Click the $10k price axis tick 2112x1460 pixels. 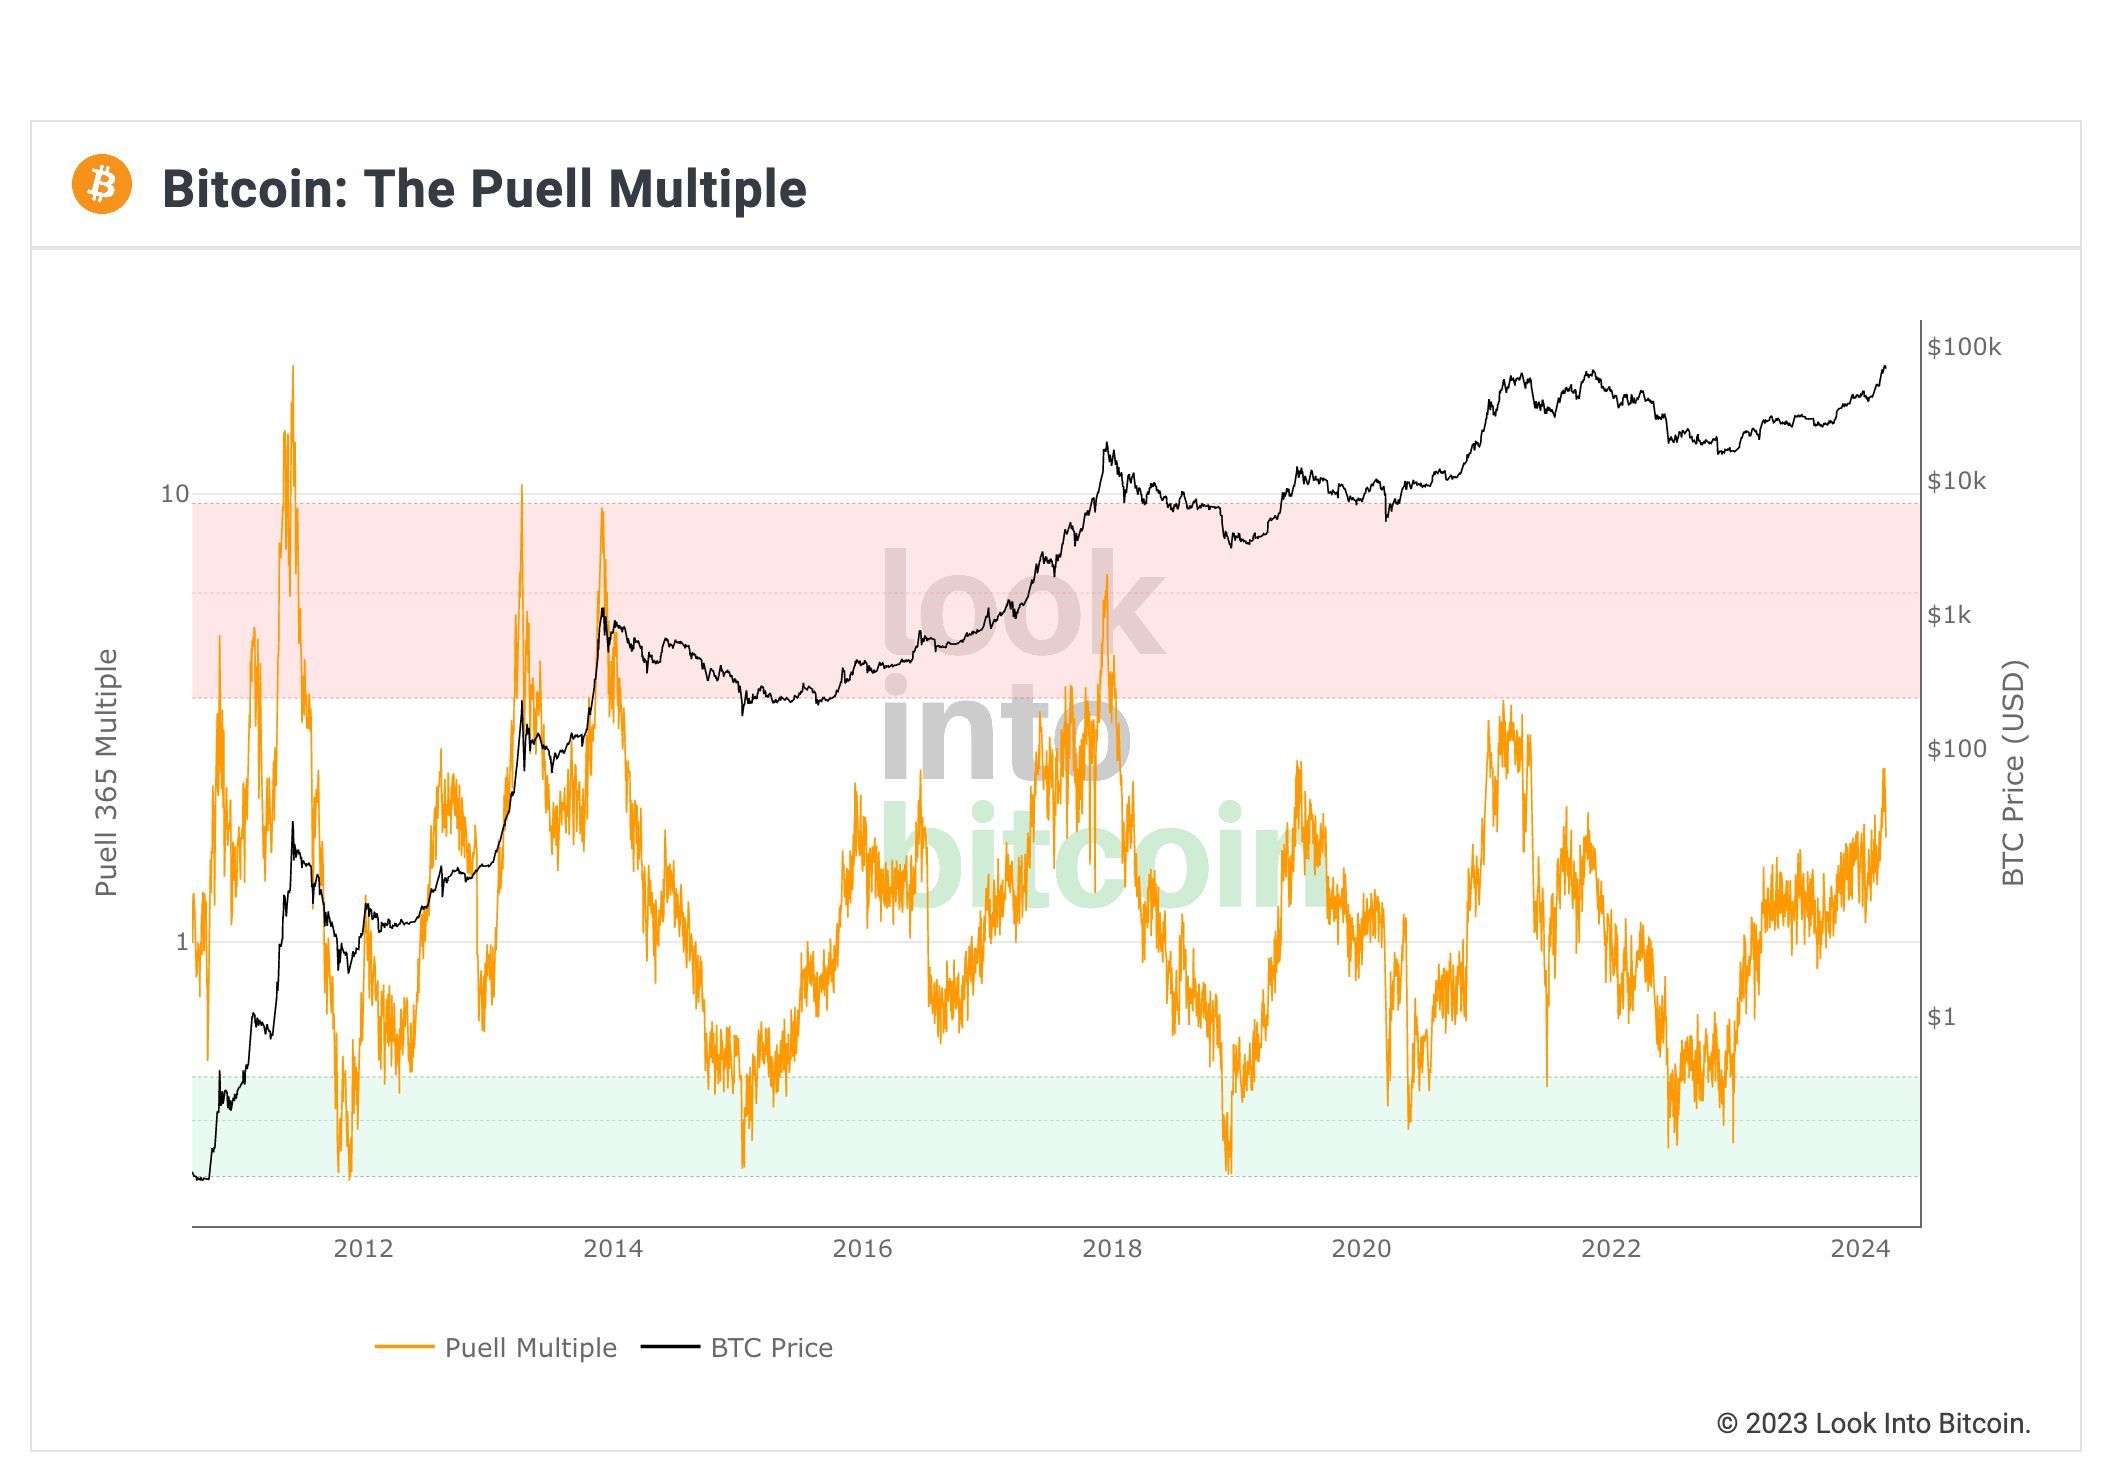coord(1957,481)
